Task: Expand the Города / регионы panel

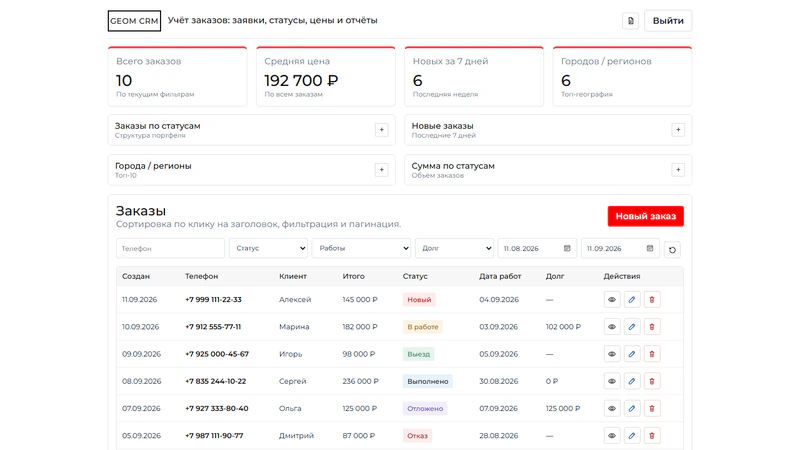Action: coord(381,170)
